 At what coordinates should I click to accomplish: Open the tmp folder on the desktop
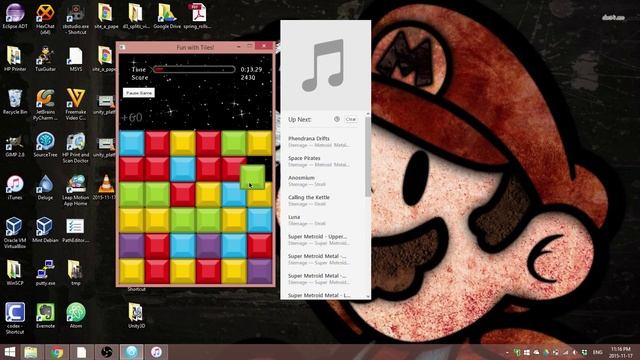(76, 273)
